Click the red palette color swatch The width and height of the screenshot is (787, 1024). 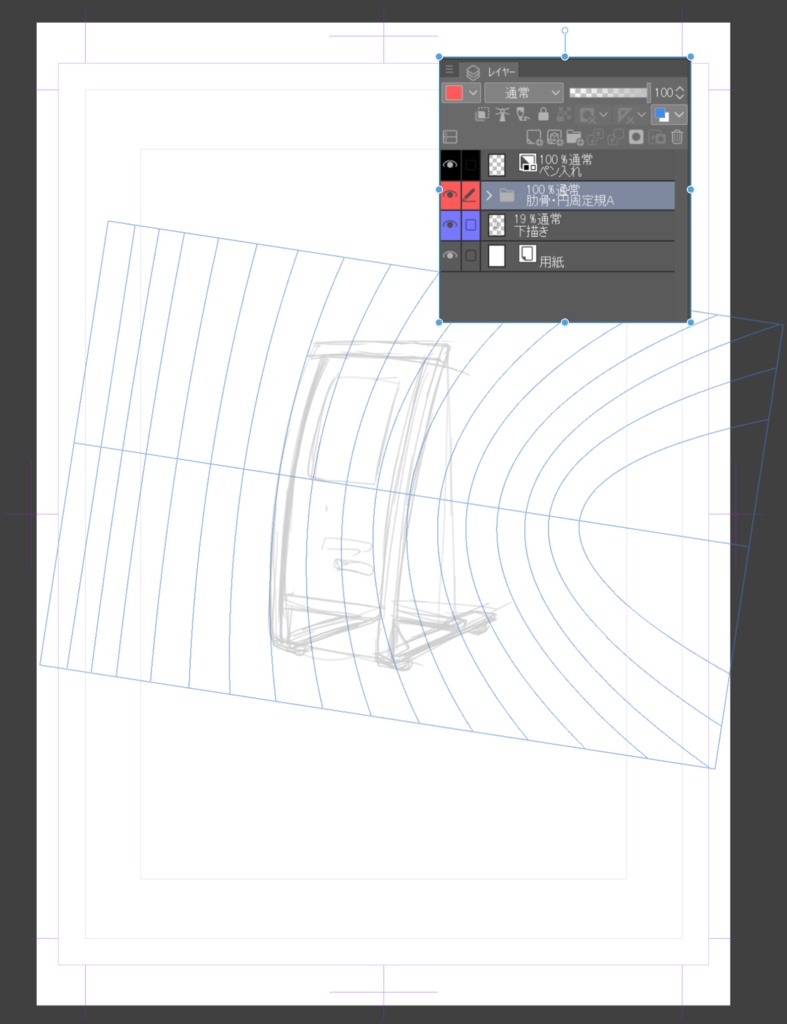click(x=454, y=93)
